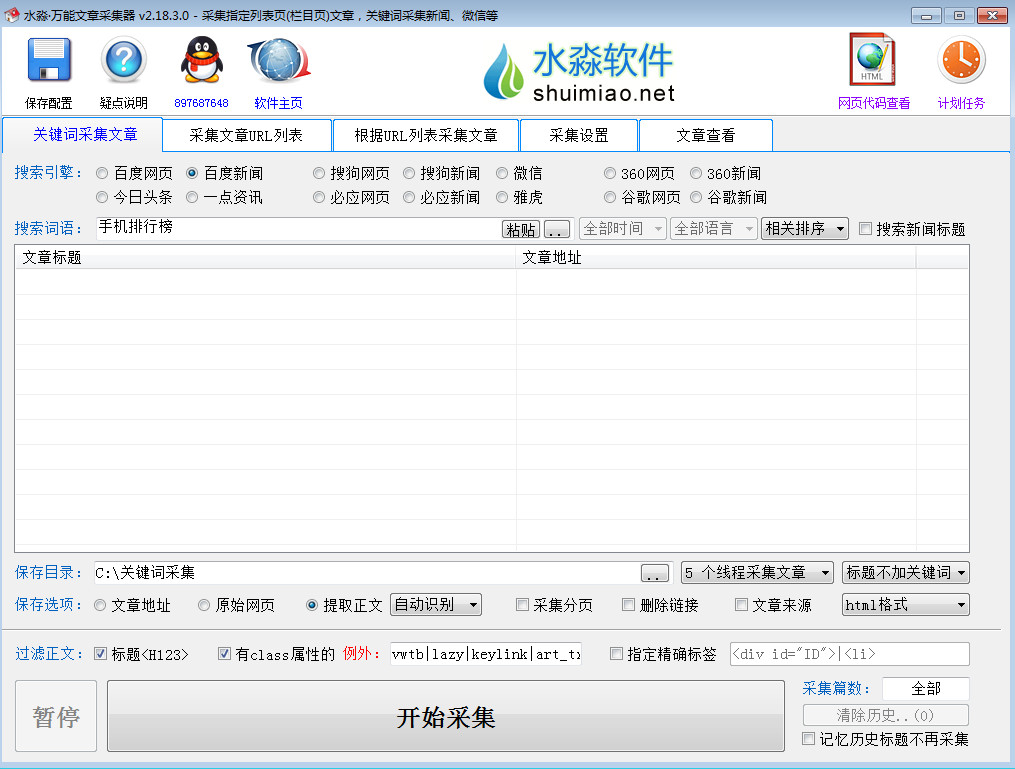Select 360新闻 search engine
Viewport: 1015px width, 769px height.
[696, 173]
